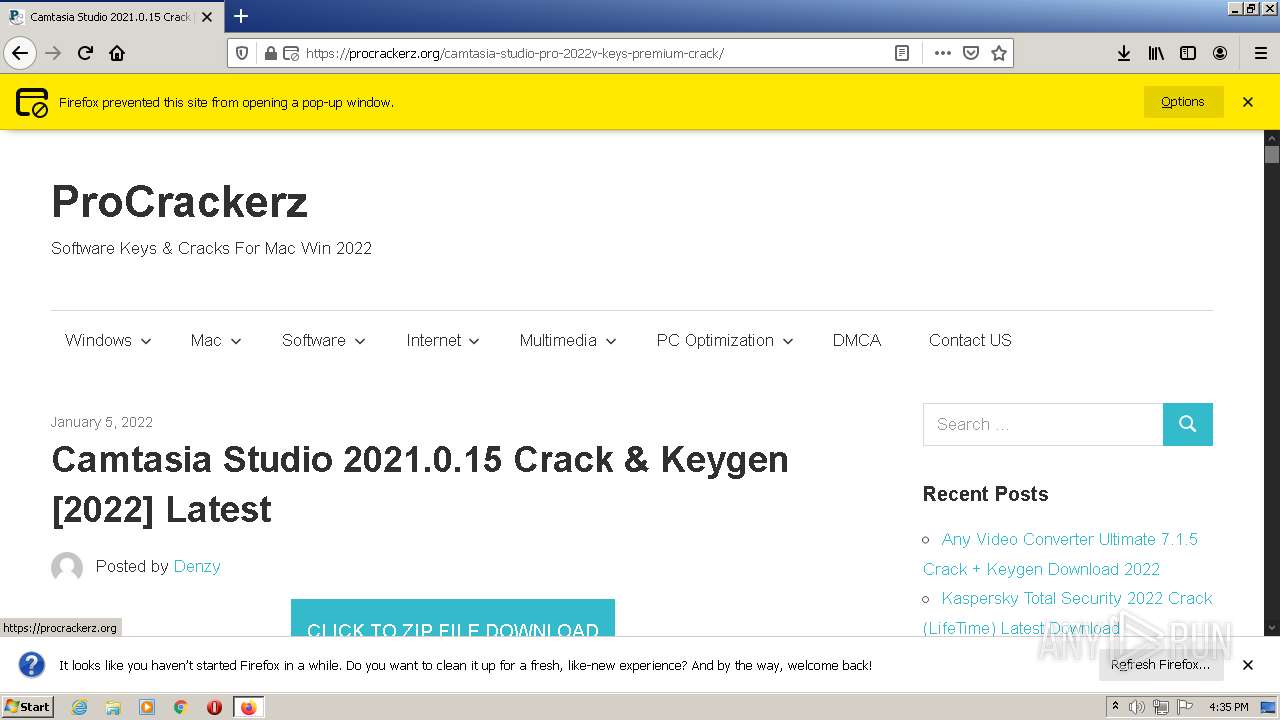
Task: Open Kaspersky Total Security 2022 post
Action: (1068, 613)
